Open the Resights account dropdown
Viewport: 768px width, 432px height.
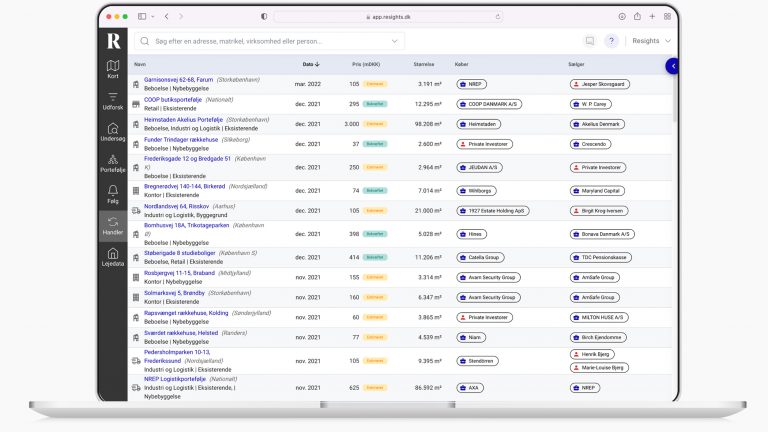pyautogui.click(x=652, y=41)
